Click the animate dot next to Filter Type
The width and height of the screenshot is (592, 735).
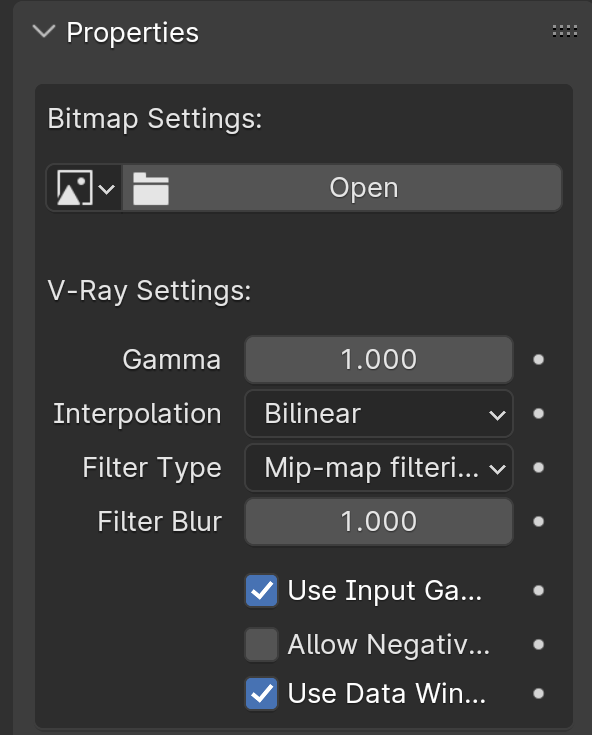539,467
